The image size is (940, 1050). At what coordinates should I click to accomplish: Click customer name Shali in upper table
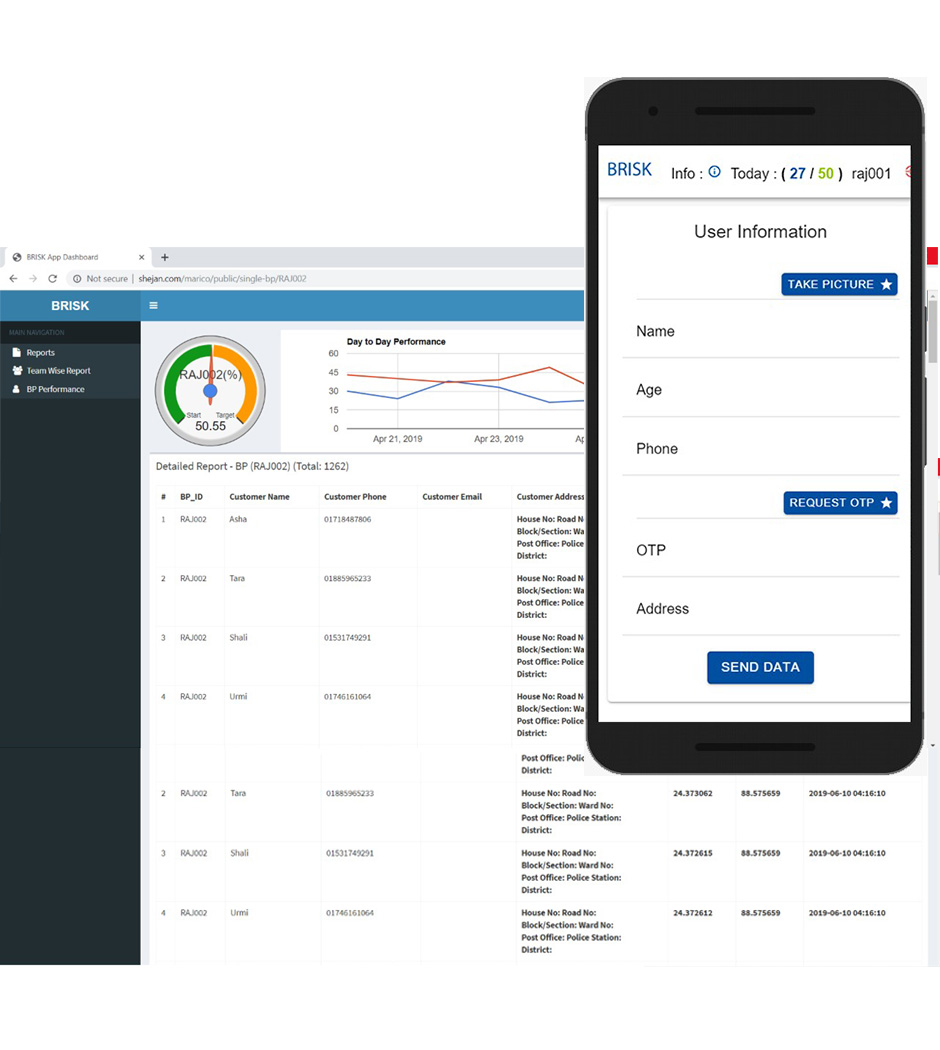pyautogui.click(x=238, y=638)
